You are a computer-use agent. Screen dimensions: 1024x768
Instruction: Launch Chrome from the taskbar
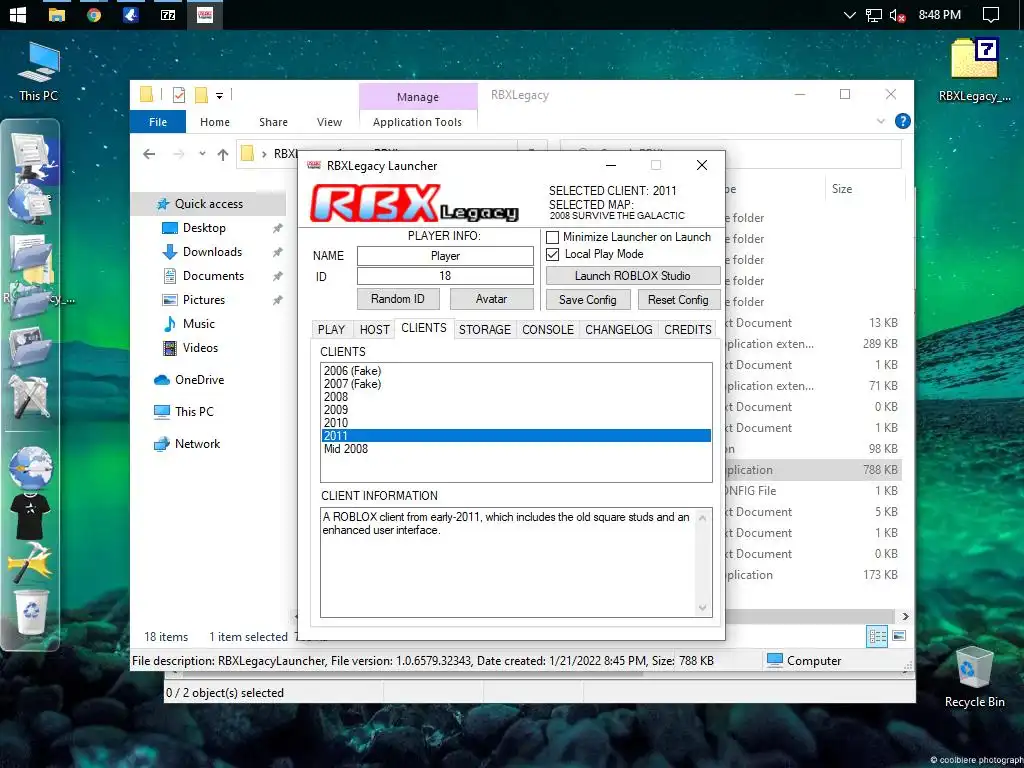[94, 14]
